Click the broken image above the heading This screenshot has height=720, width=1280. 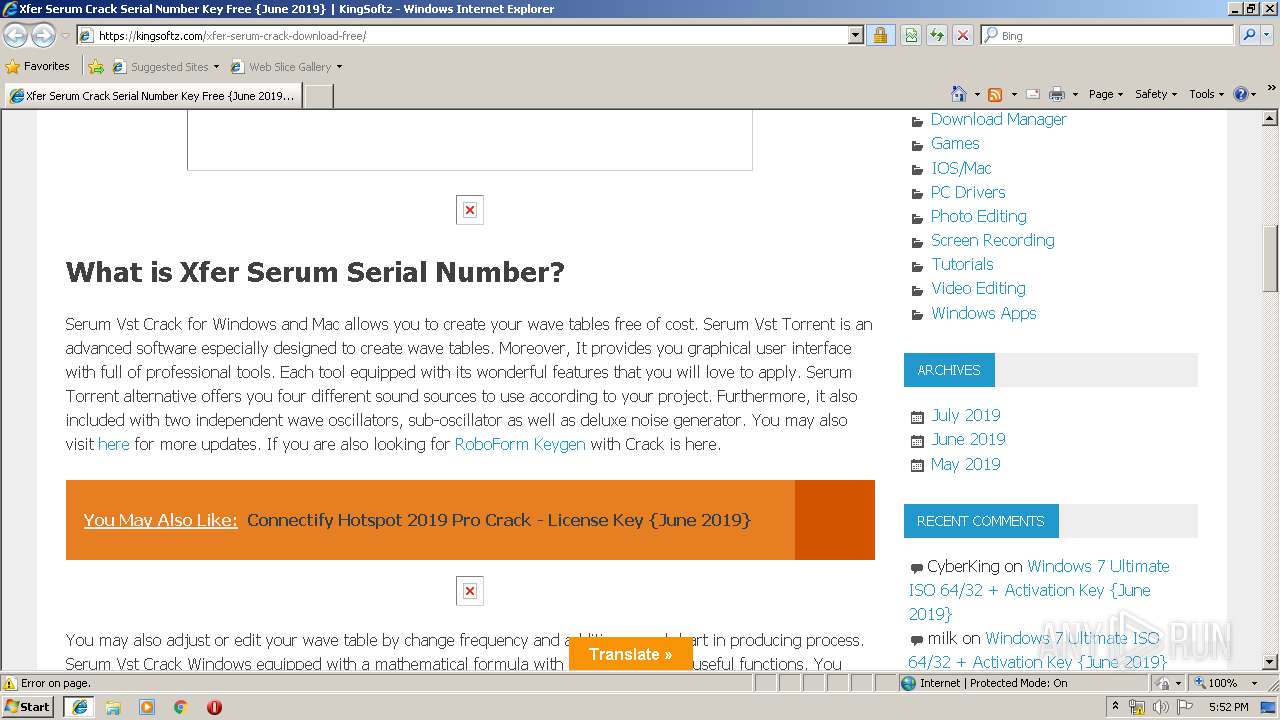[x=470, y=210]
